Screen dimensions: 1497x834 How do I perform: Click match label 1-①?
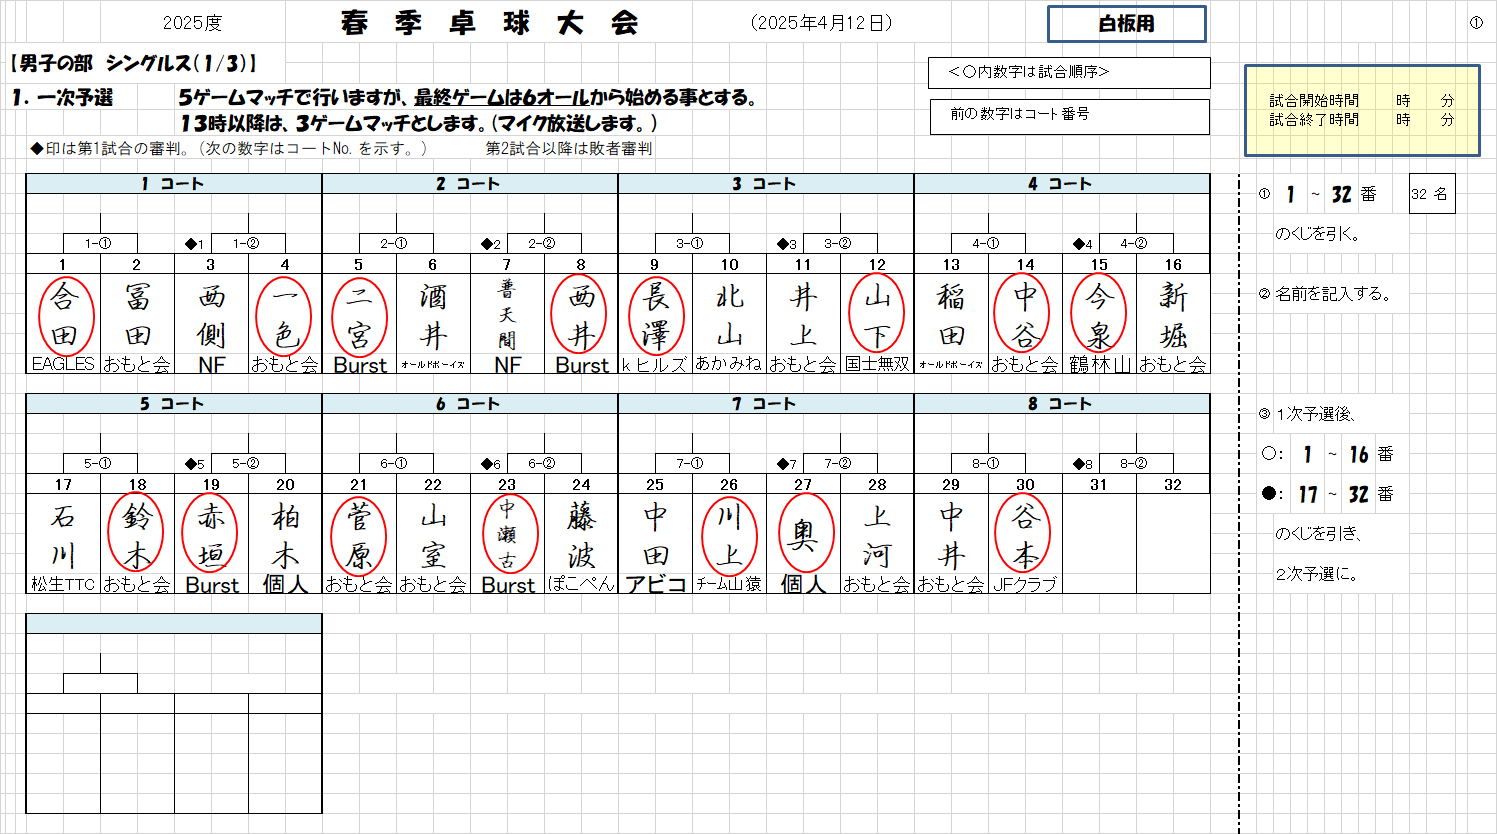coord(100,243)
